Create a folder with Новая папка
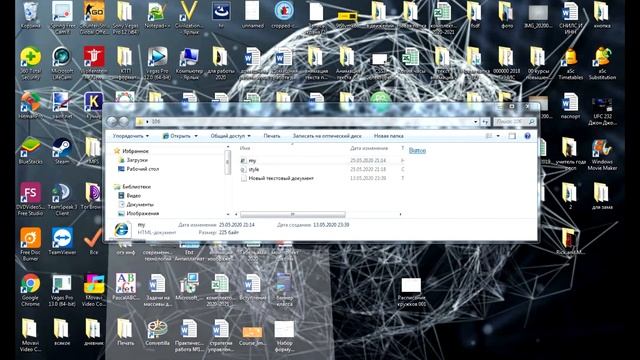Screen dimensions: 640x360 [x=389, y=136]
